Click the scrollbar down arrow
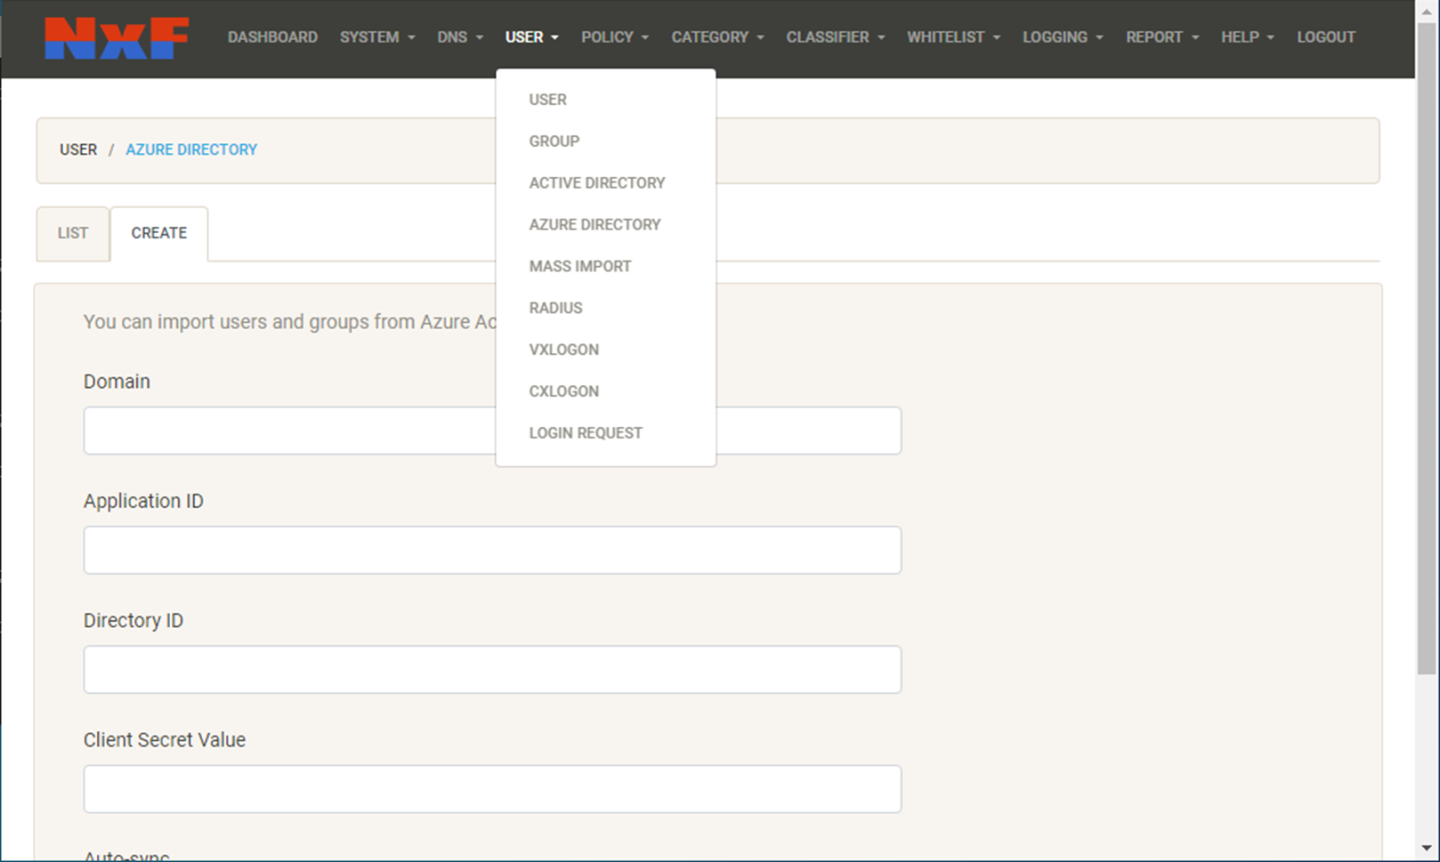 (1426, 849)
